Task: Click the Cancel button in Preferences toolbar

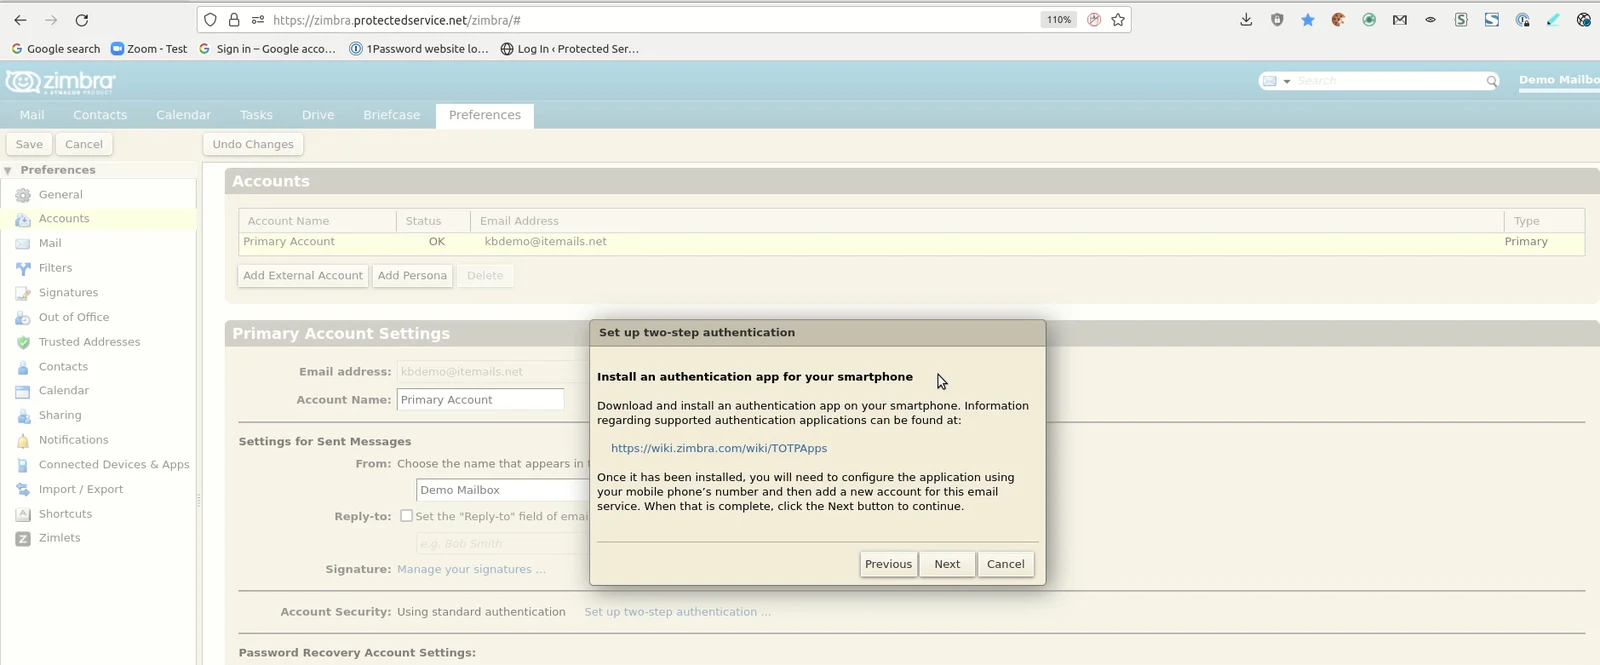Action: (84, 144)
